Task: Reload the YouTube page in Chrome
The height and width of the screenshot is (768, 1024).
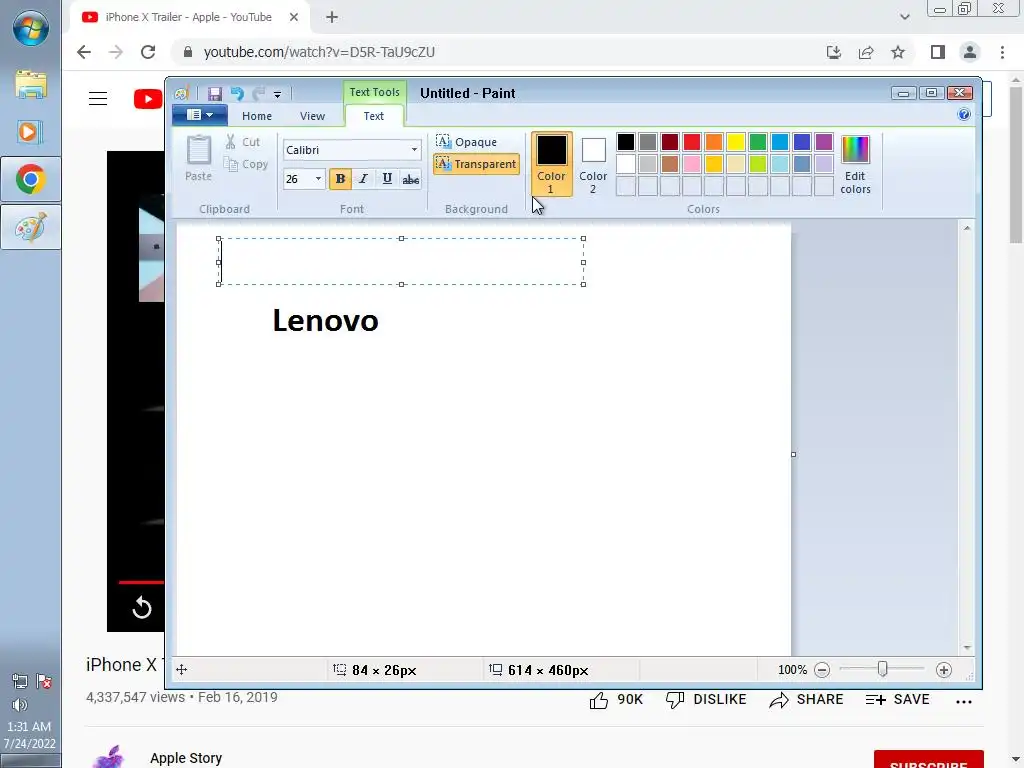Action: pos(148,52)
